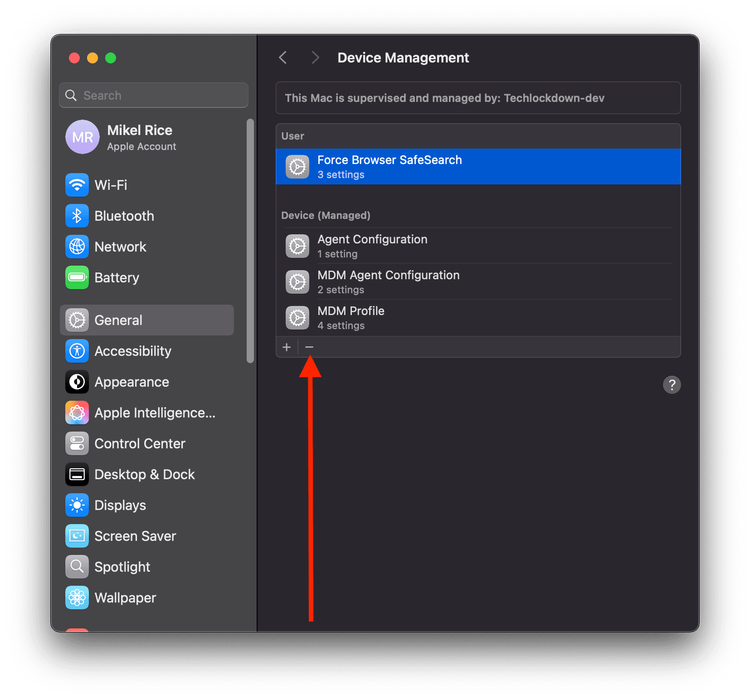750x699 pixels.
Task: Remove selected profile with minus button
Action: (309, 347)
